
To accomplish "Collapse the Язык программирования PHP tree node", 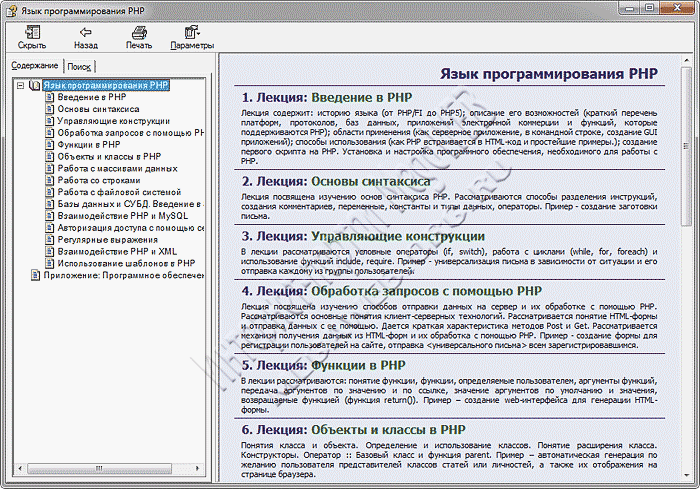I will pos(20,85).
